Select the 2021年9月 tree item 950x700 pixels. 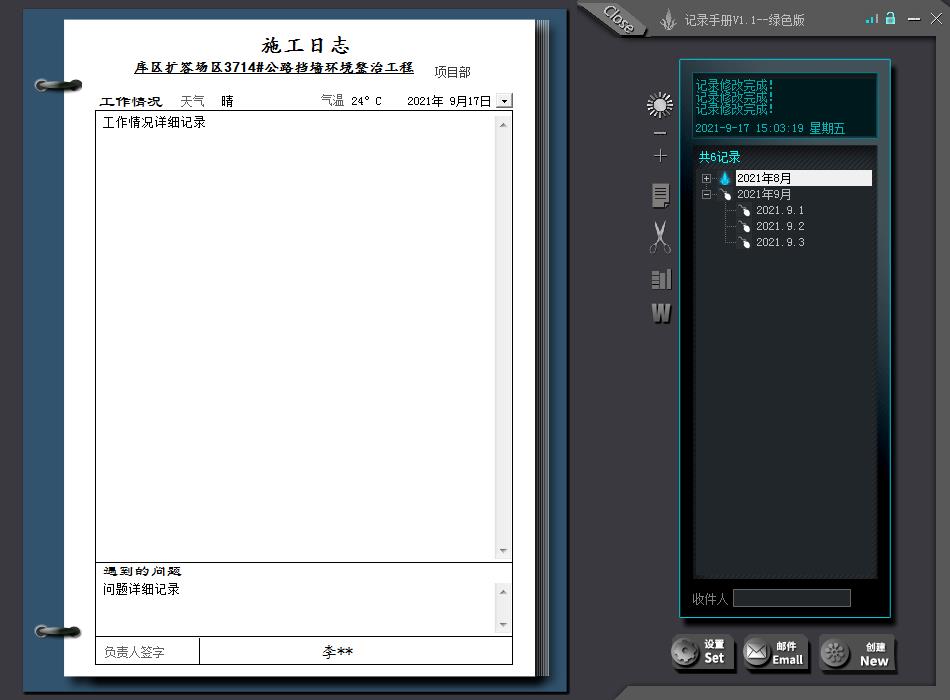click(x=763, y=194)
